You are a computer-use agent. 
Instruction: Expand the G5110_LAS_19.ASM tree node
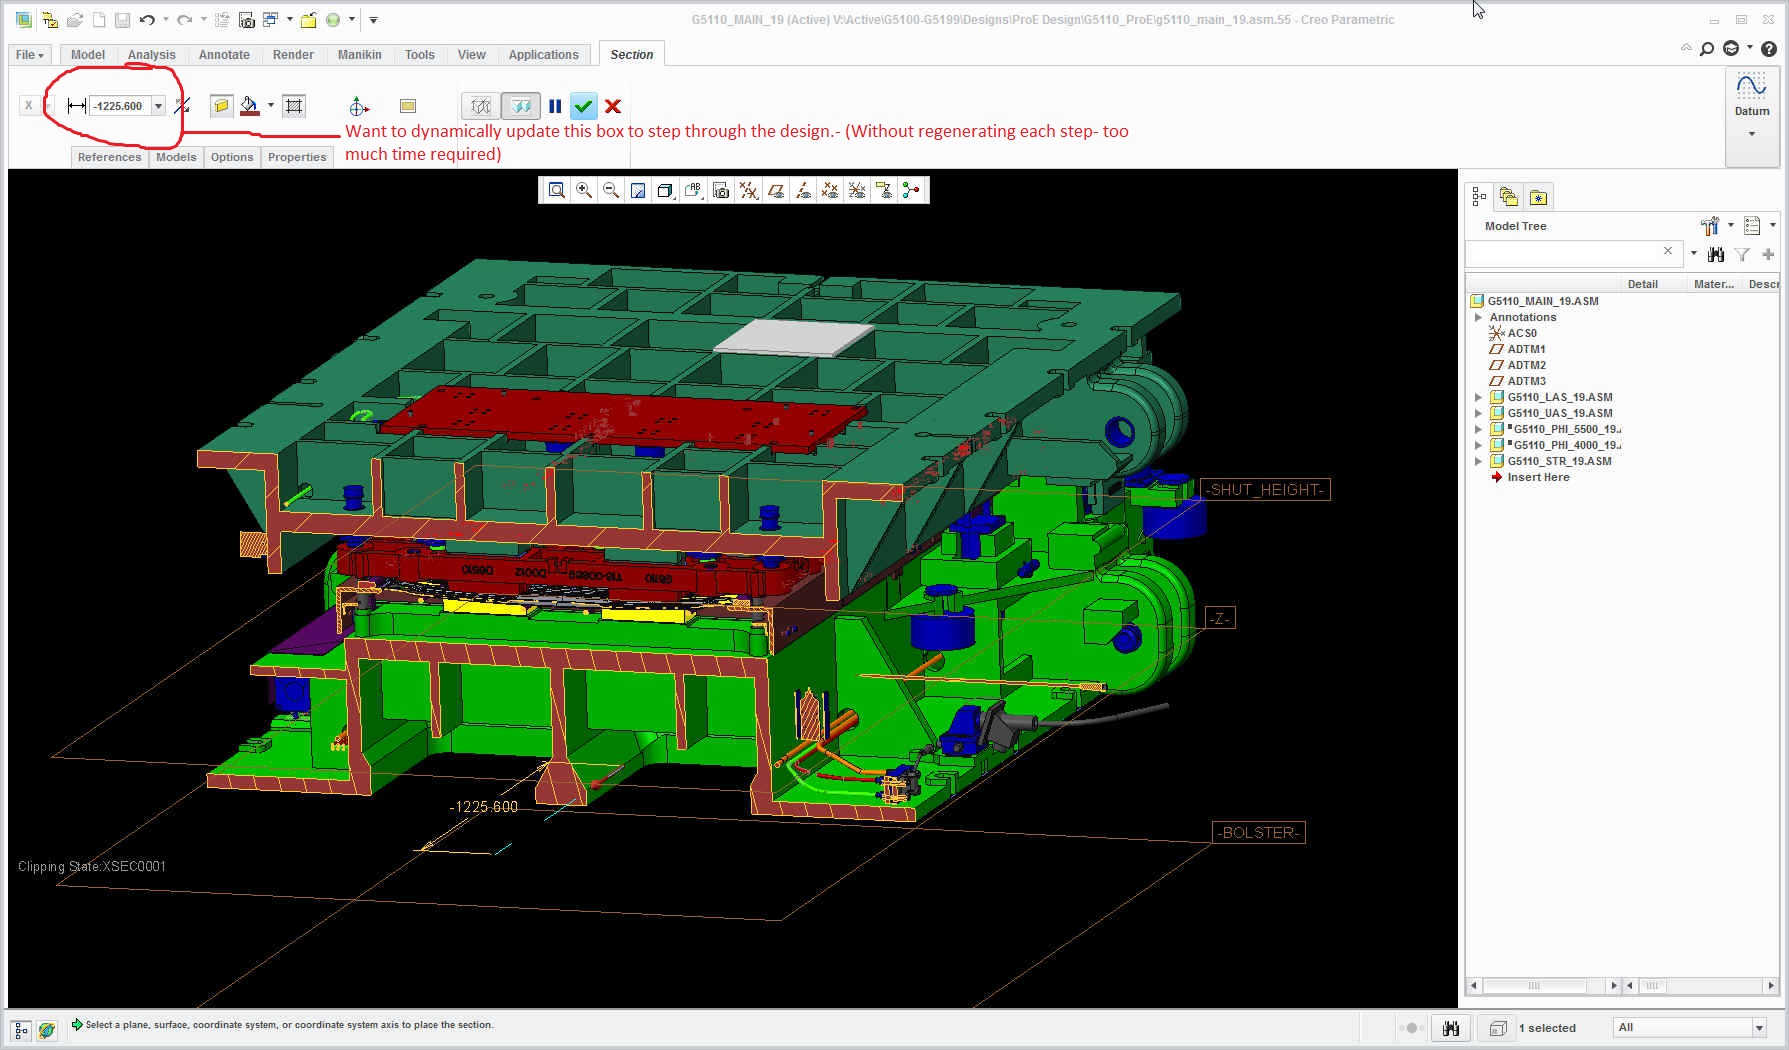pyautogui.click(x=1478, y=397)
